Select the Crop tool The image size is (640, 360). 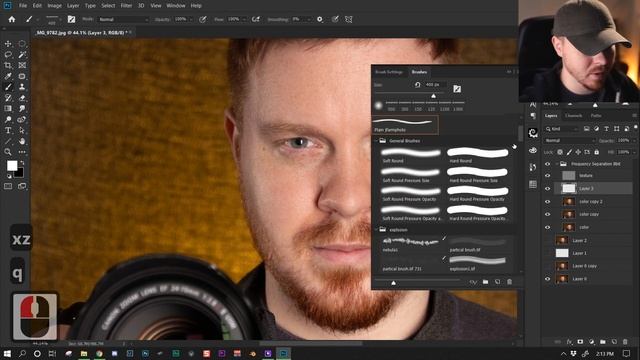(x=8, y=65)
